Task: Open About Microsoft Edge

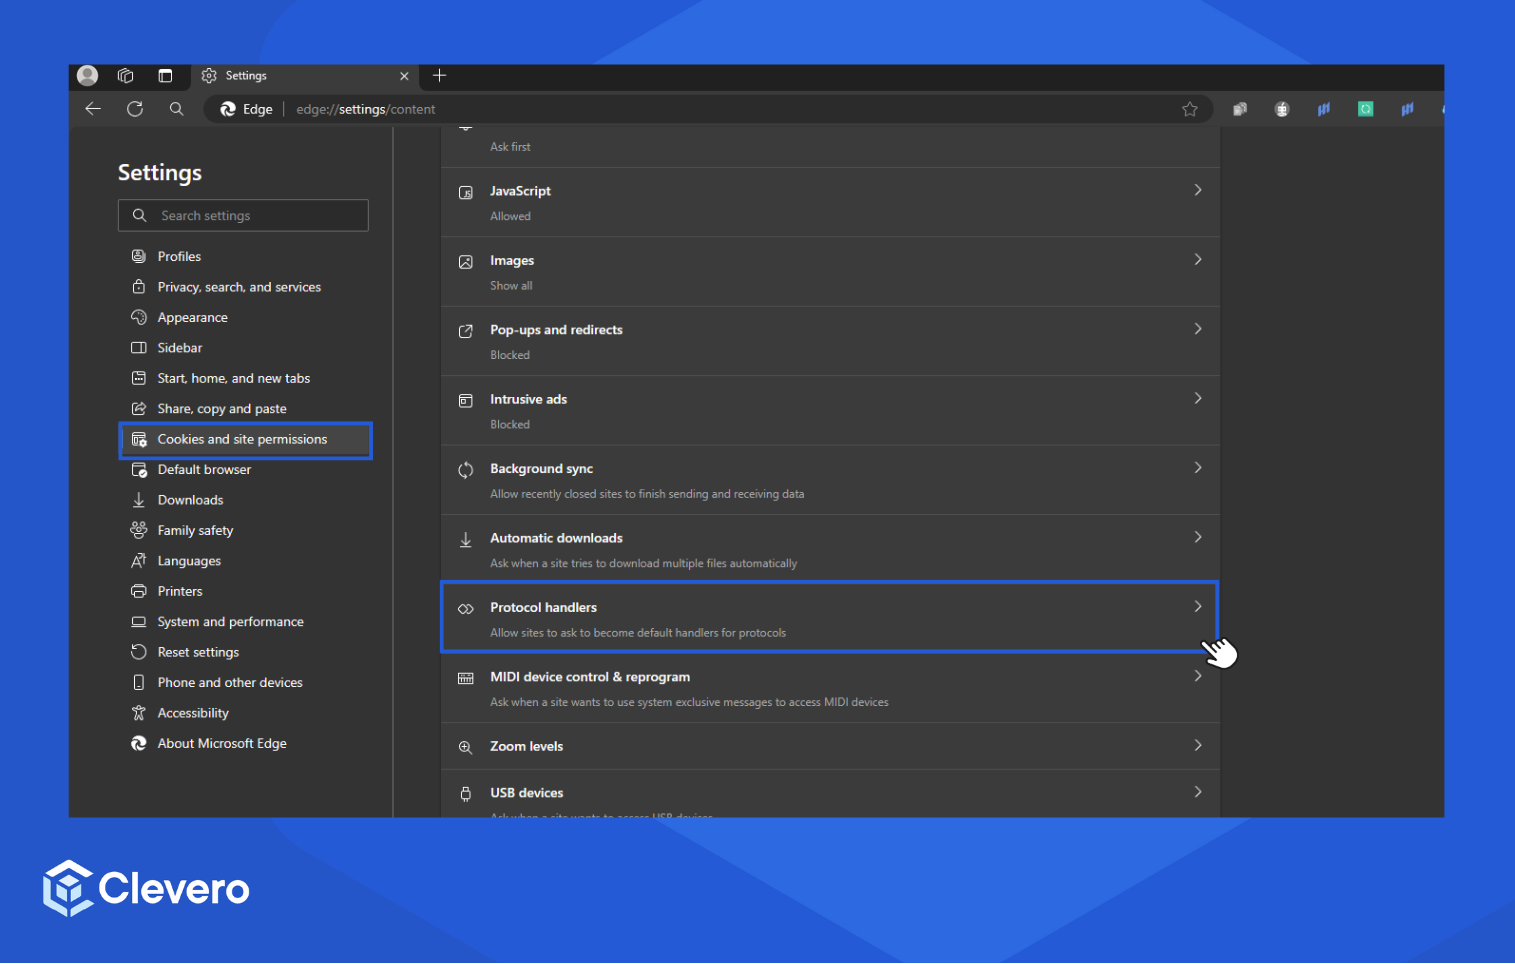Action: [222, 744]
